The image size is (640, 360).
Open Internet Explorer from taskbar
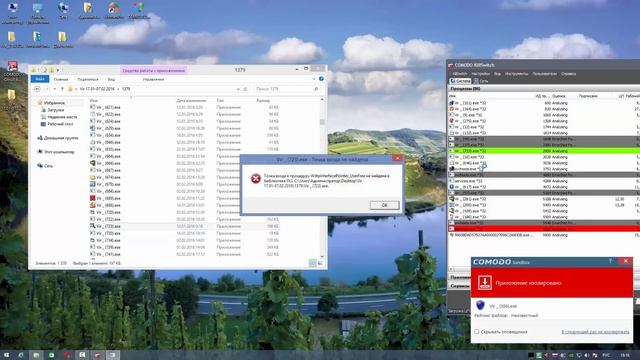tap(20, 355)
